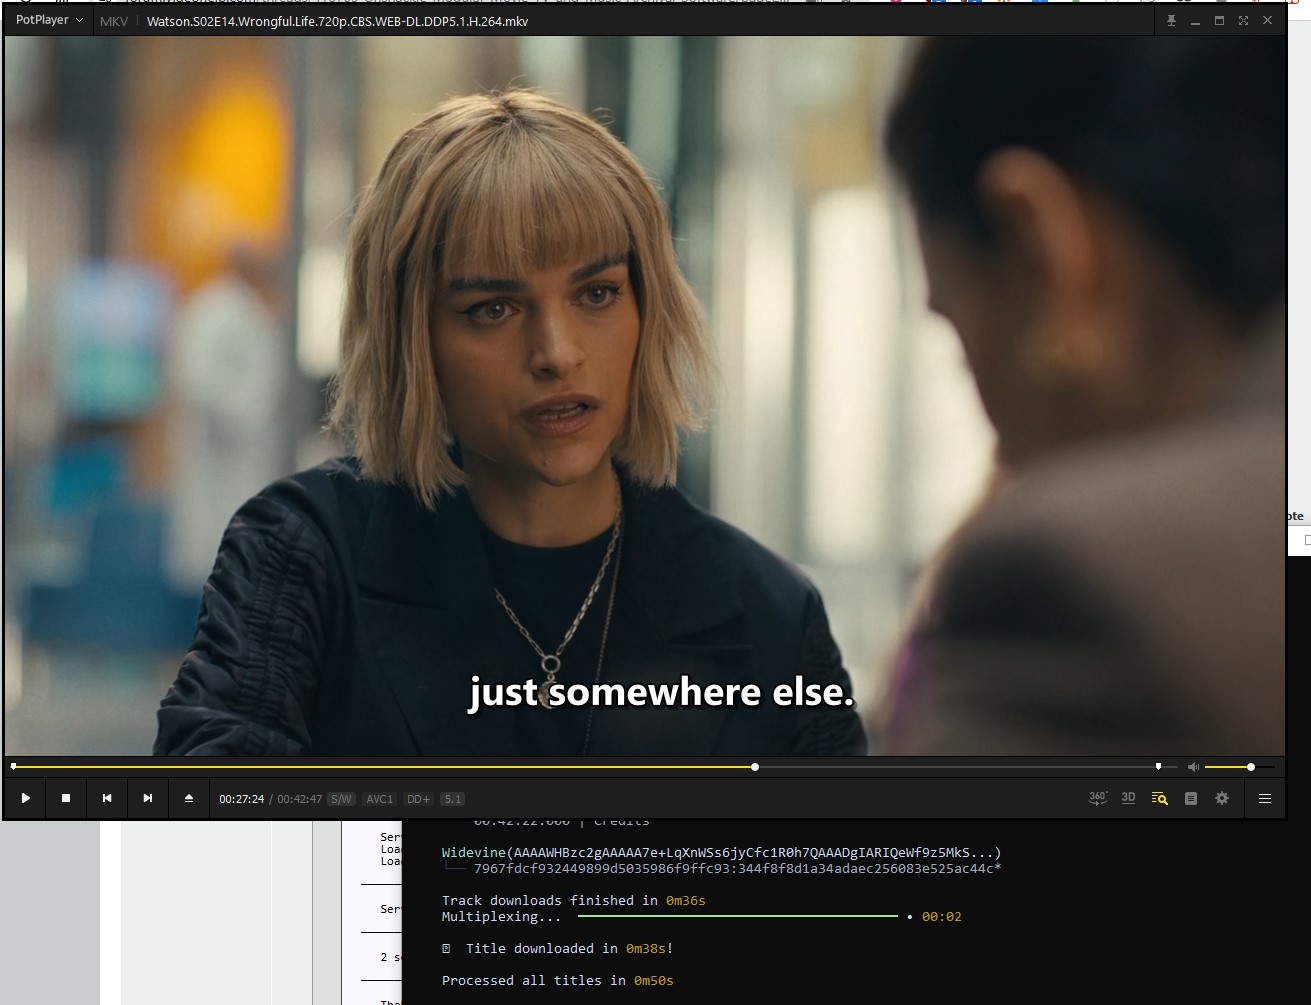
Task: Open the subtitle search panel icon
Action: (1160, 798)
